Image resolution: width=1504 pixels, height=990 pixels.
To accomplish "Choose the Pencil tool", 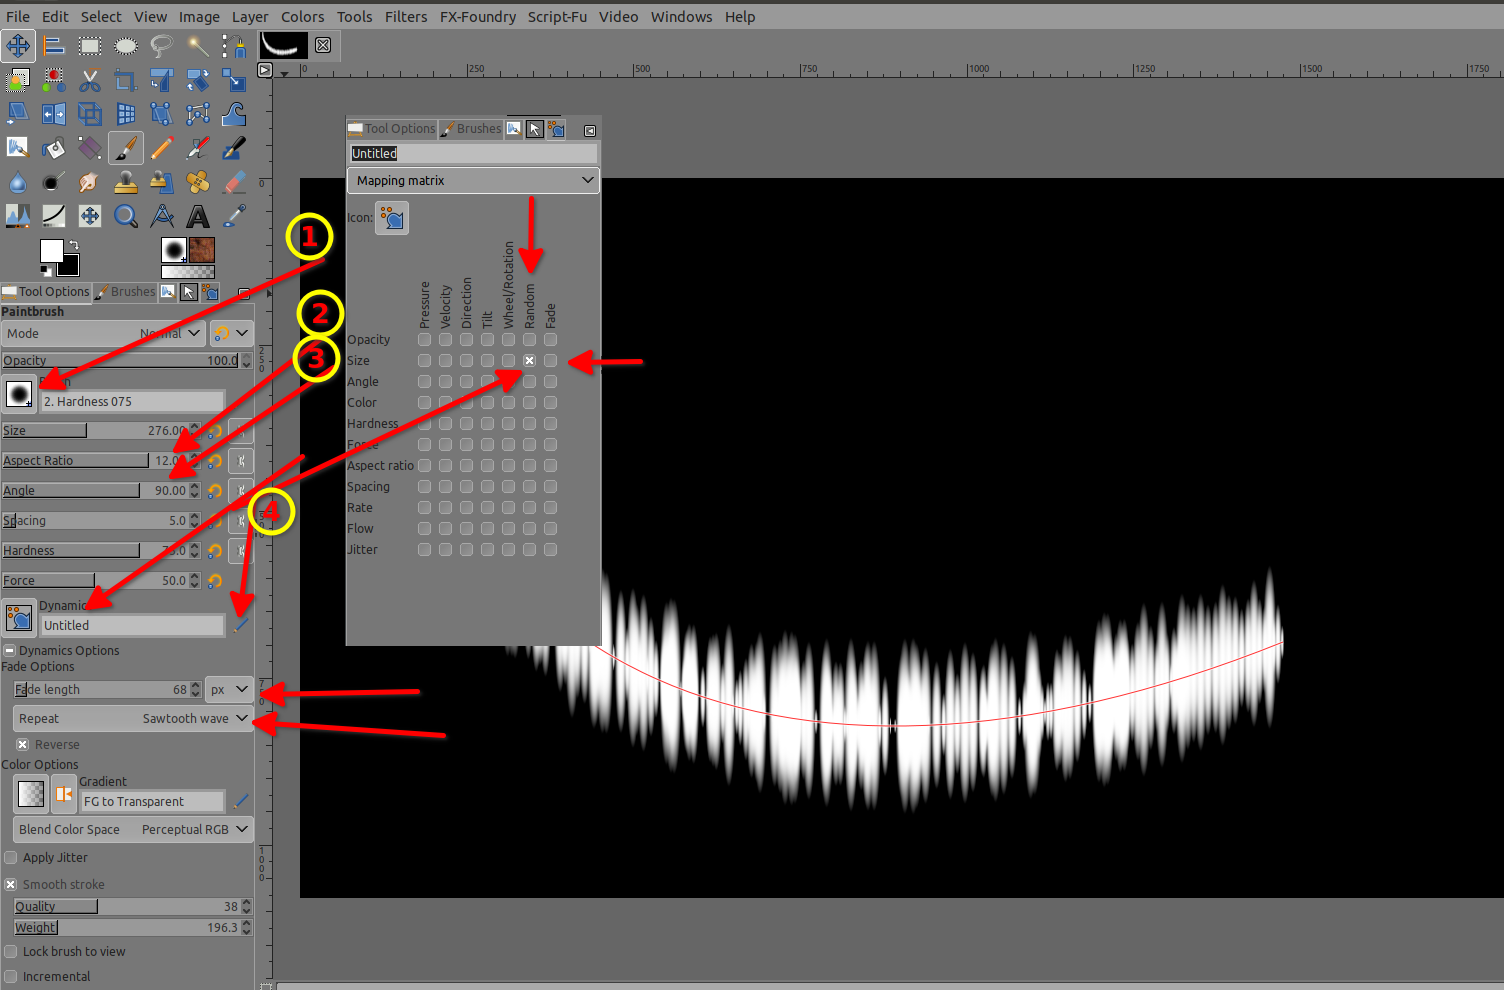I will pyautogui.click(x=162, y=148).
